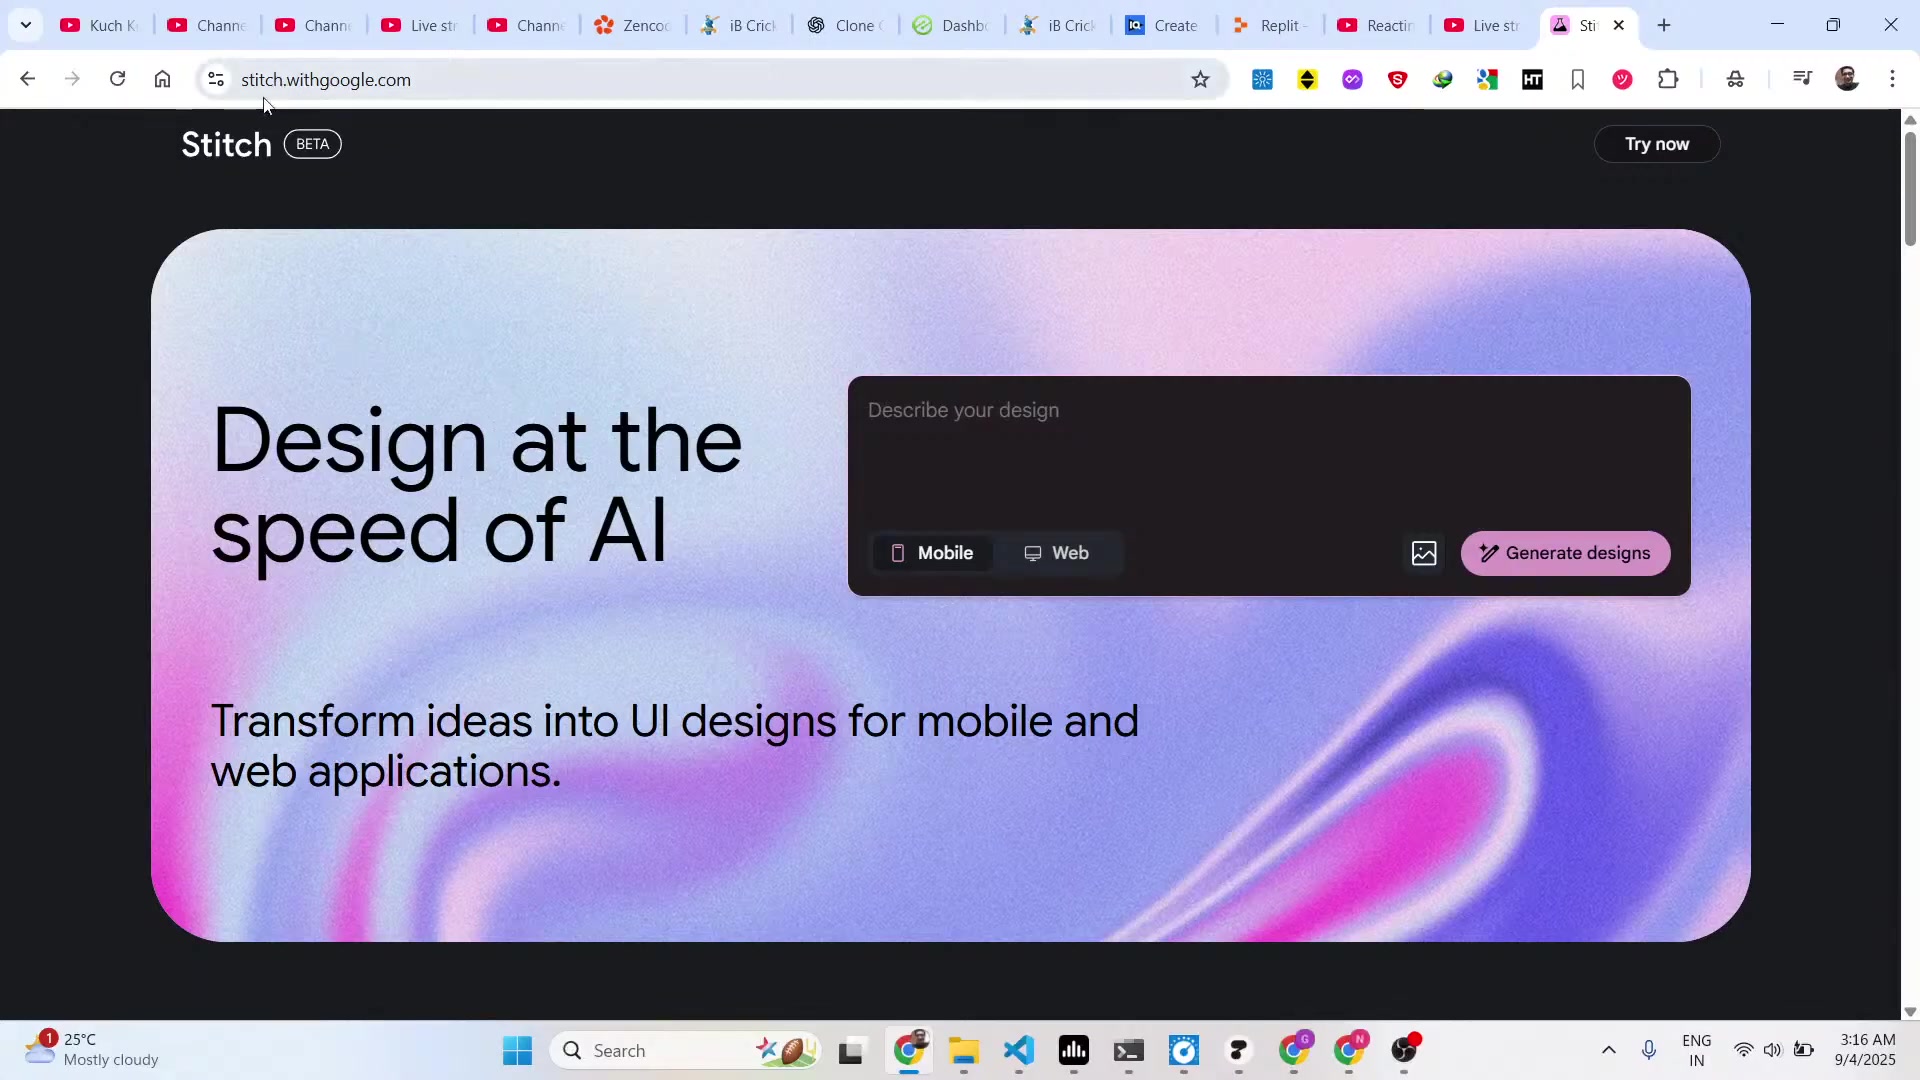
Task: Open the browser home page
Action: pyautogui.click(x=162, y=79)
